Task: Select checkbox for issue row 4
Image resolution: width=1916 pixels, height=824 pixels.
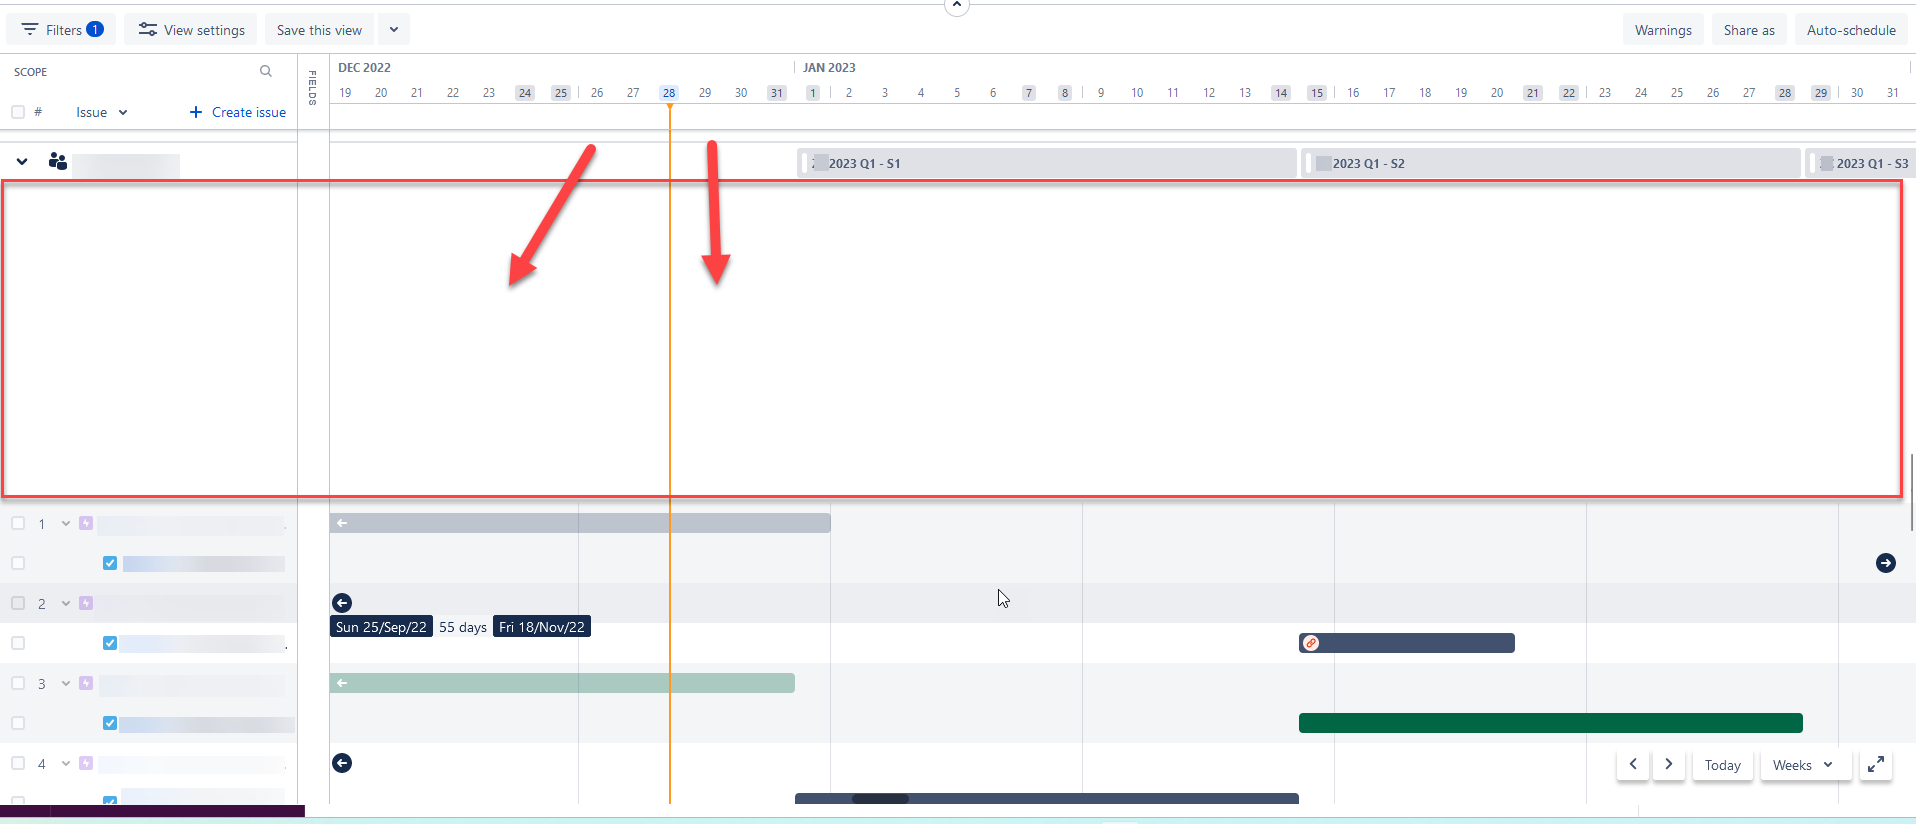Action: [18, 763]
